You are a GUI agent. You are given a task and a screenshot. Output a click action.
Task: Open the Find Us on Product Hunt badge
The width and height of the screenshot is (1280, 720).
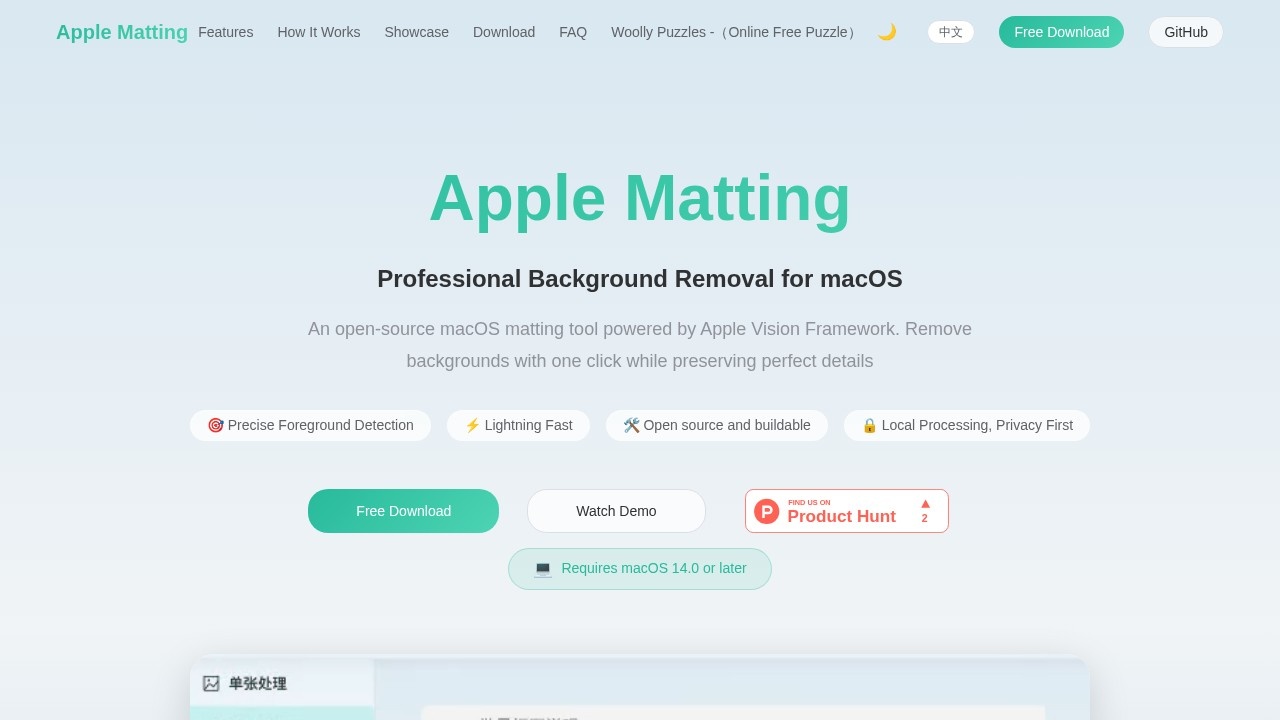pyautogui.click(x=847, y=511)
